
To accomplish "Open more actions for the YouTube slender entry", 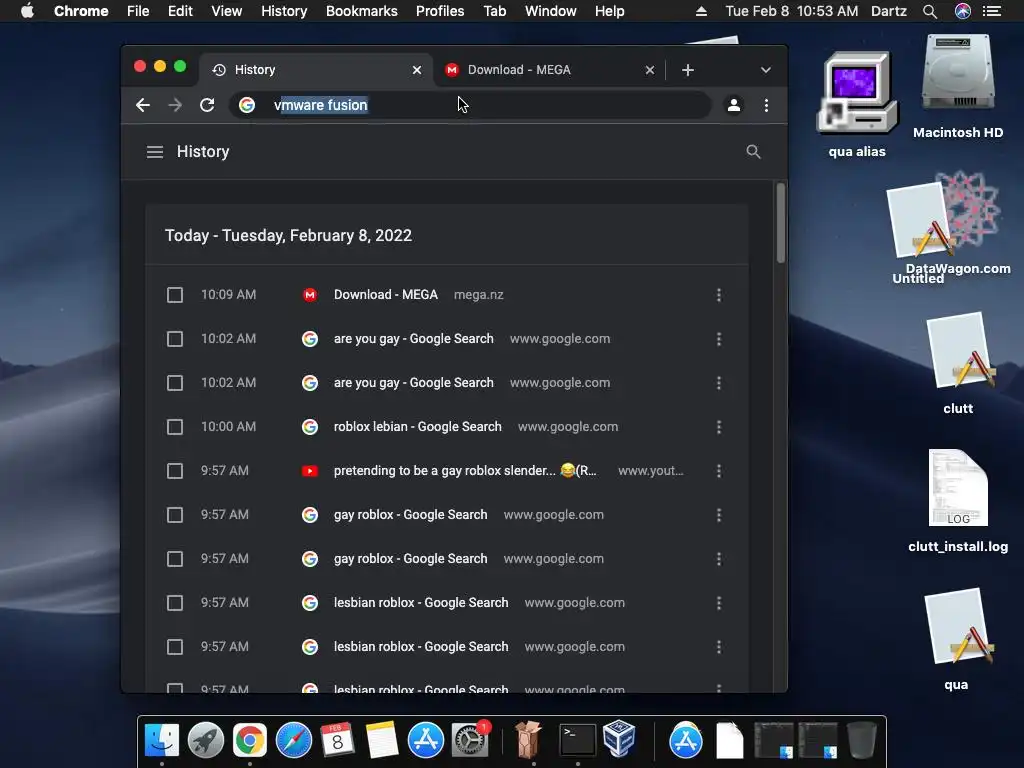I will [718, 471].
